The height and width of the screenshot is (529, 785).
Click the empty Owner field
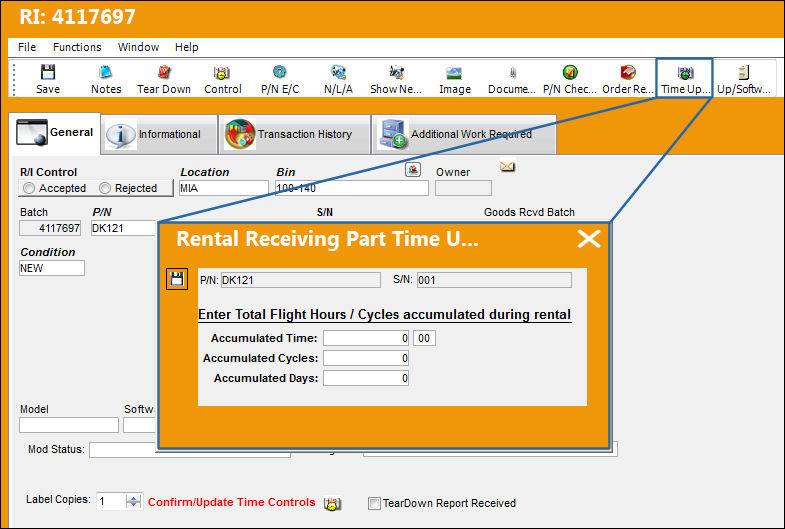click(463, 188)
